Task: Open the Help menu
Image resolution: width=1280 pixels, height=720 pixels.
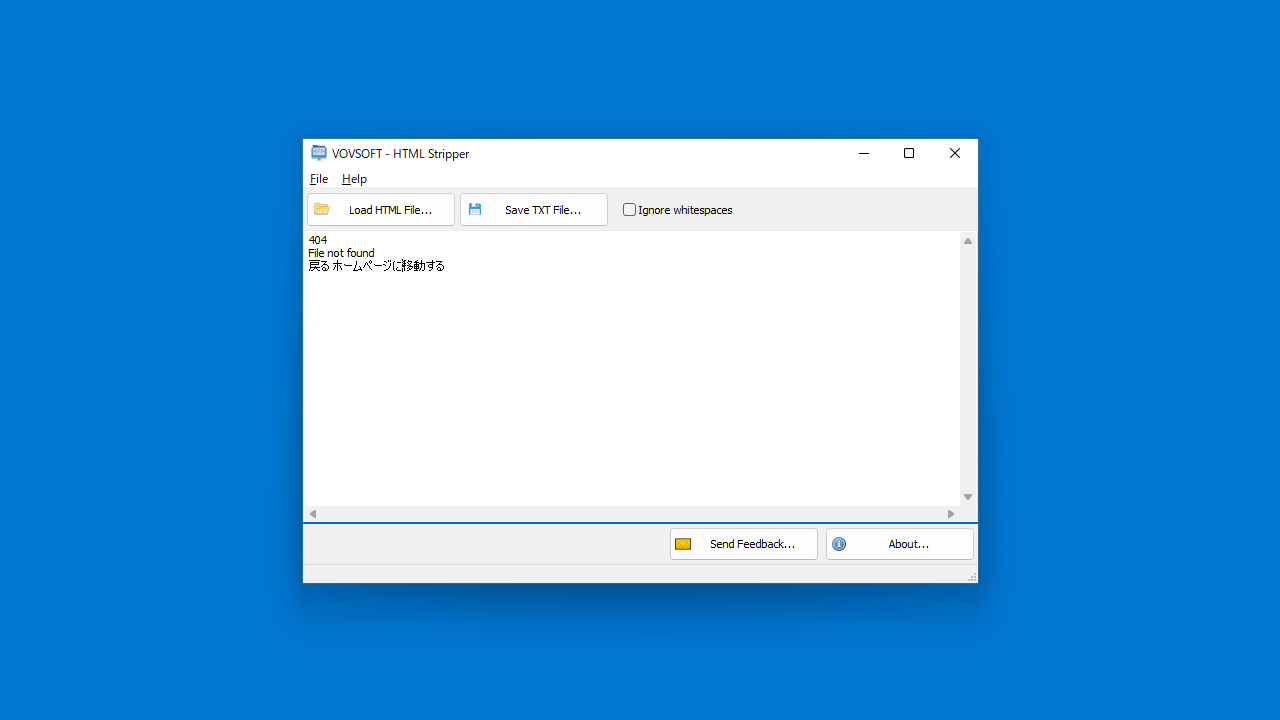Action: 354,179
